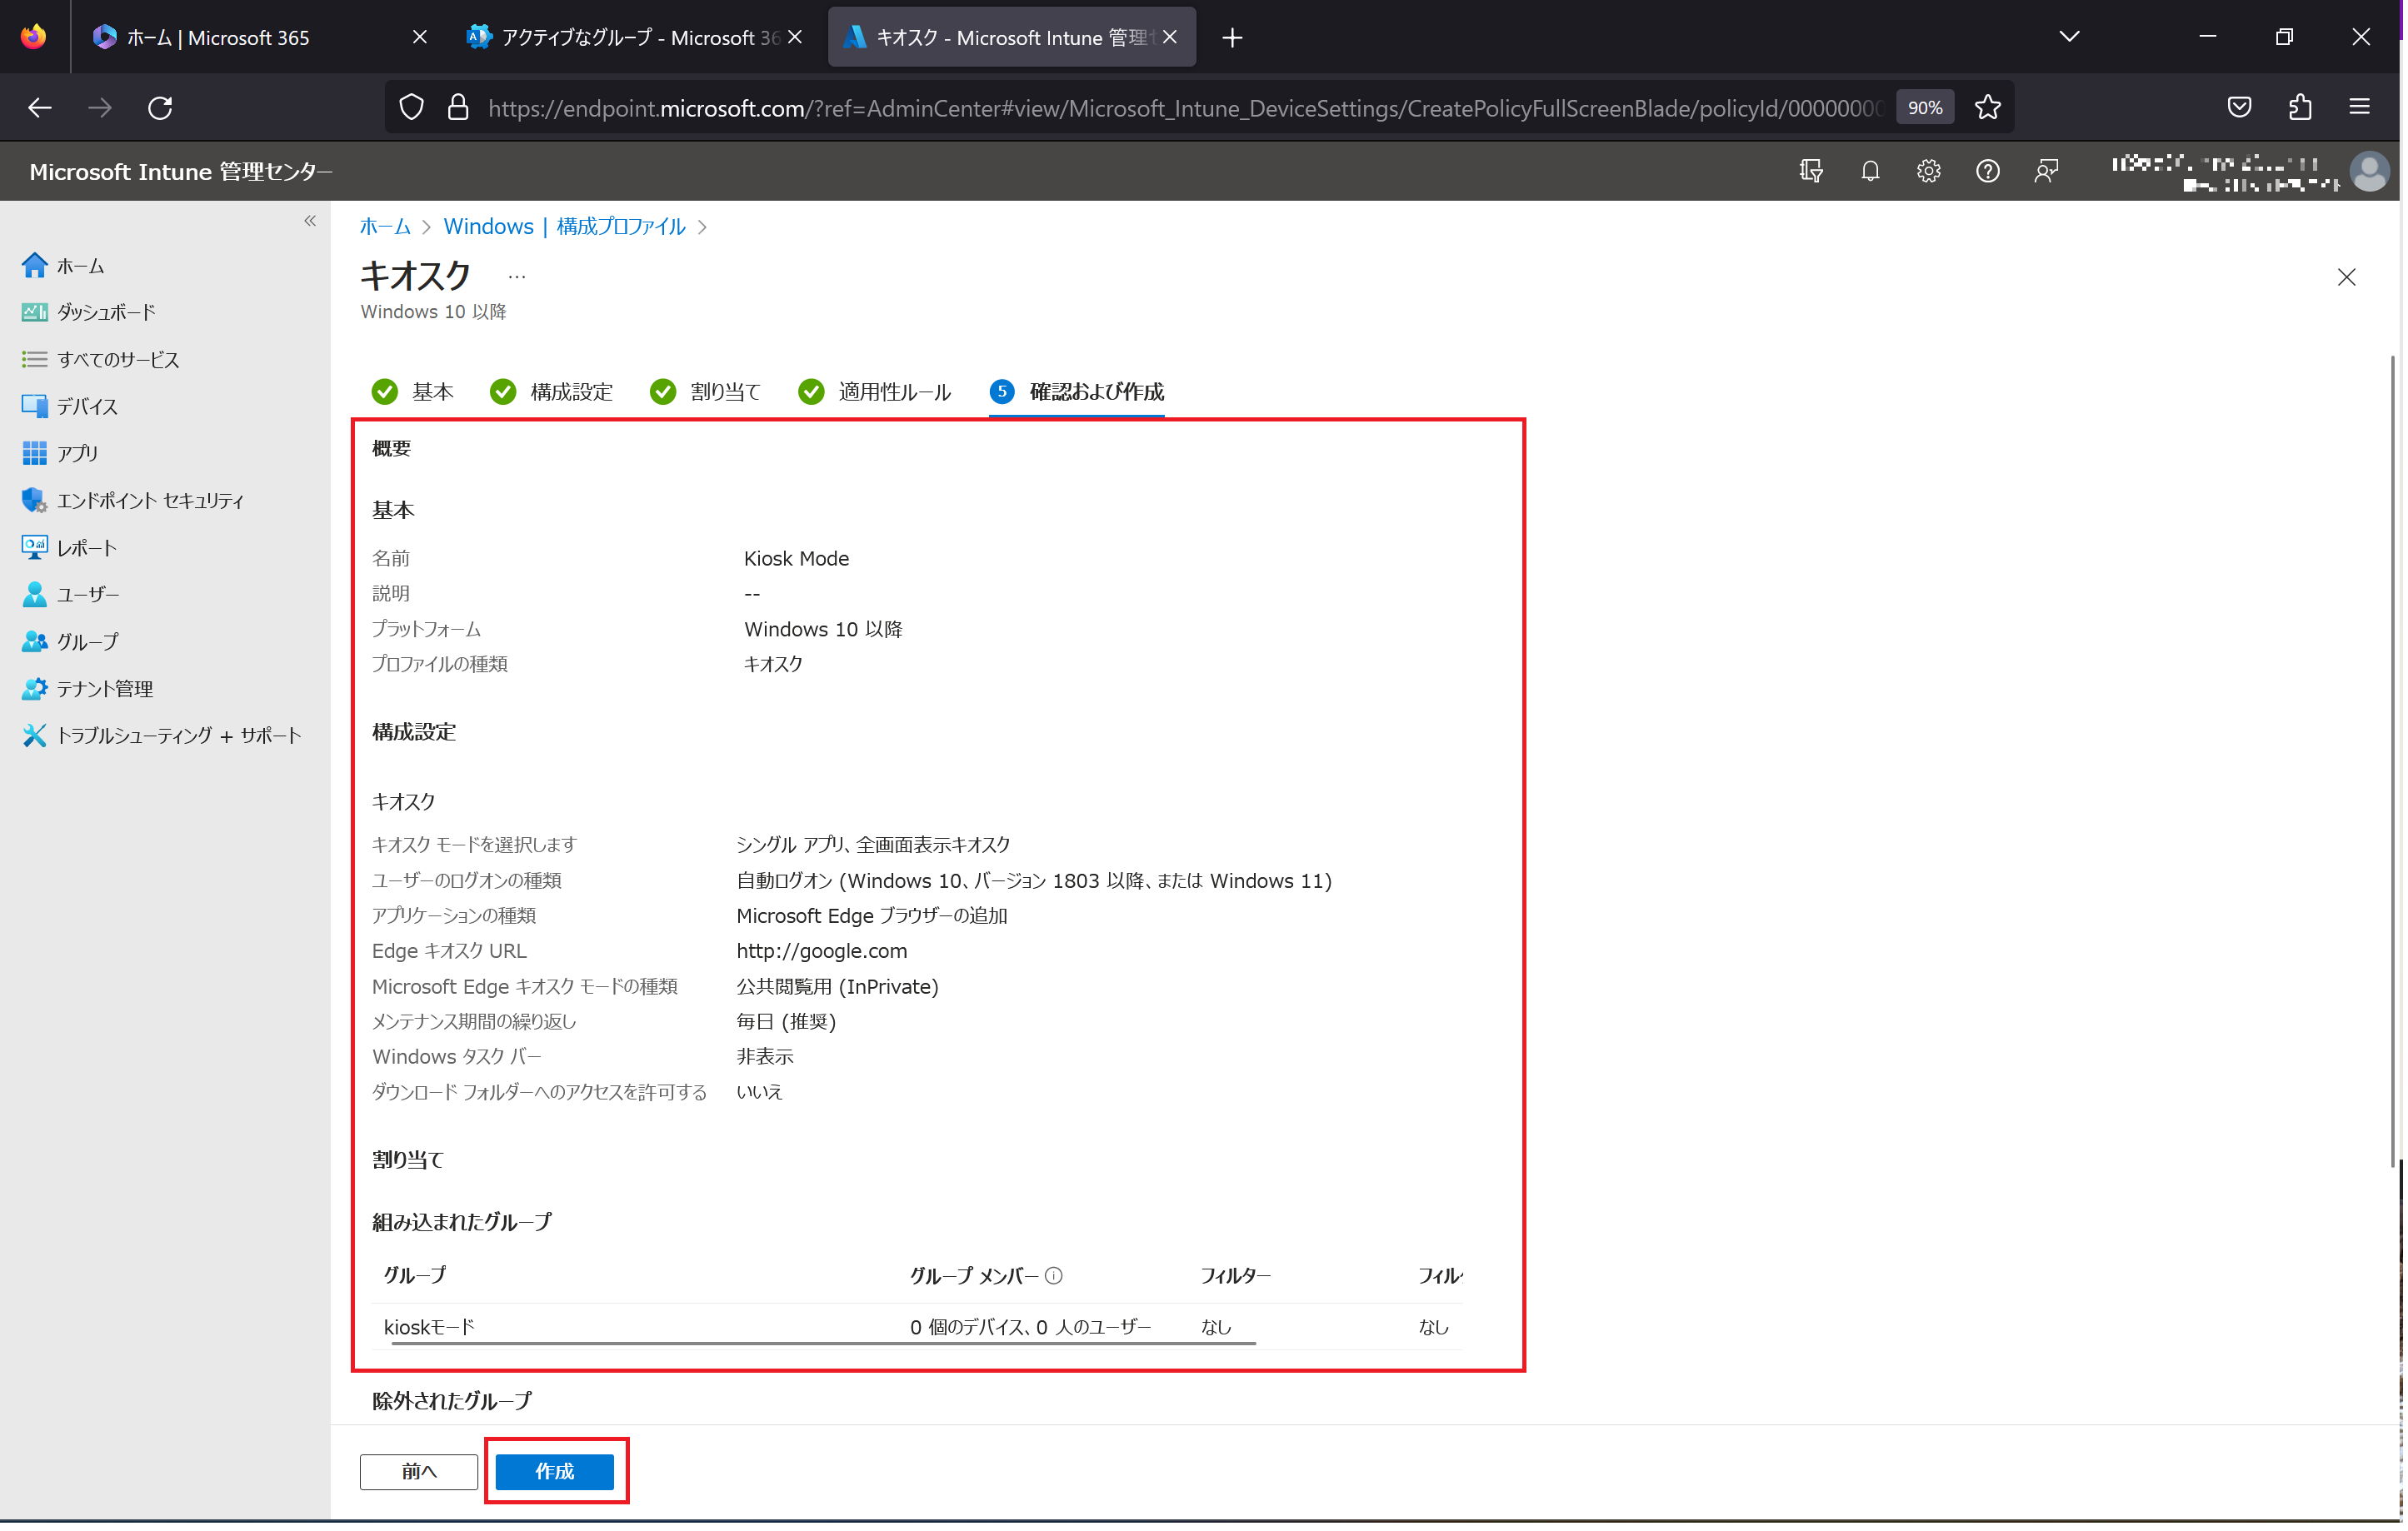
Task: Close the ホーム | Microsoft 365 tab
Action: click(x=421, y=37)
